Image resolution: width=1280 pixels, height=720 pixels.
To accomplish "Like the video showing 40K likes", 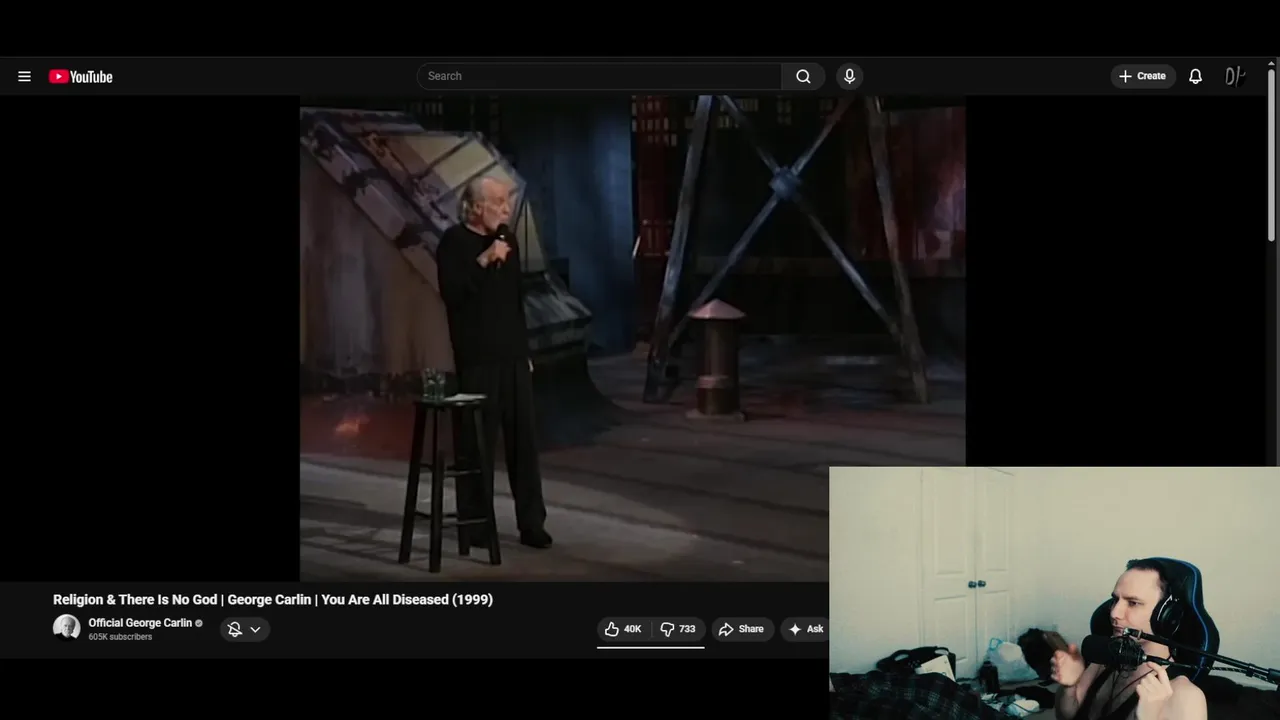I will (x=623, y=629).
